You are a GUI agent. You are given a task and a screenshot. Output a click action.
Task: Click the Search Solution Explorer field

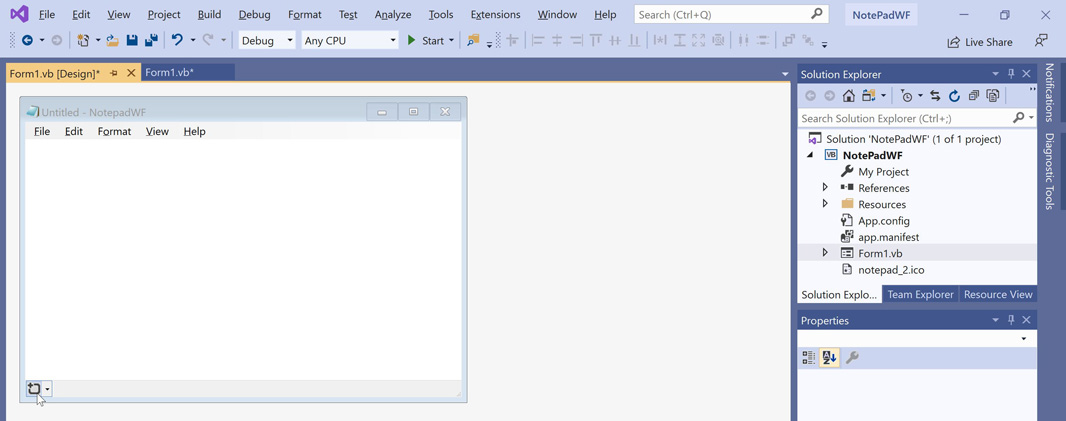click(905, 118)
